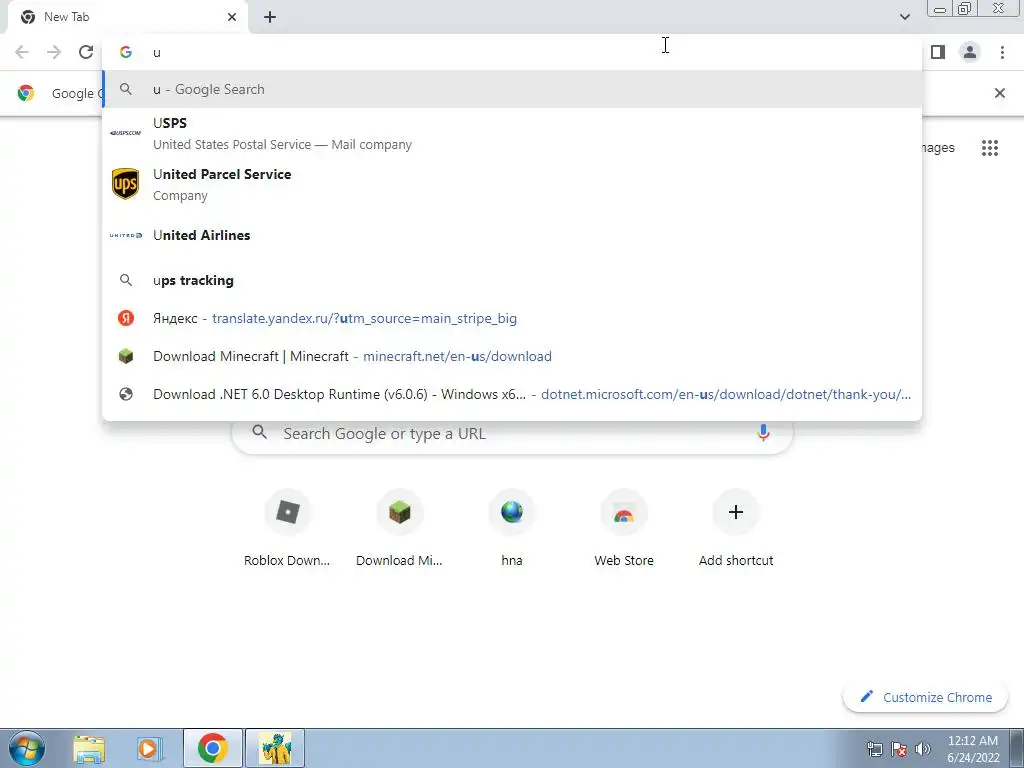
Task: Click the Yandex red icon
Action: click(x=125, y=318)
